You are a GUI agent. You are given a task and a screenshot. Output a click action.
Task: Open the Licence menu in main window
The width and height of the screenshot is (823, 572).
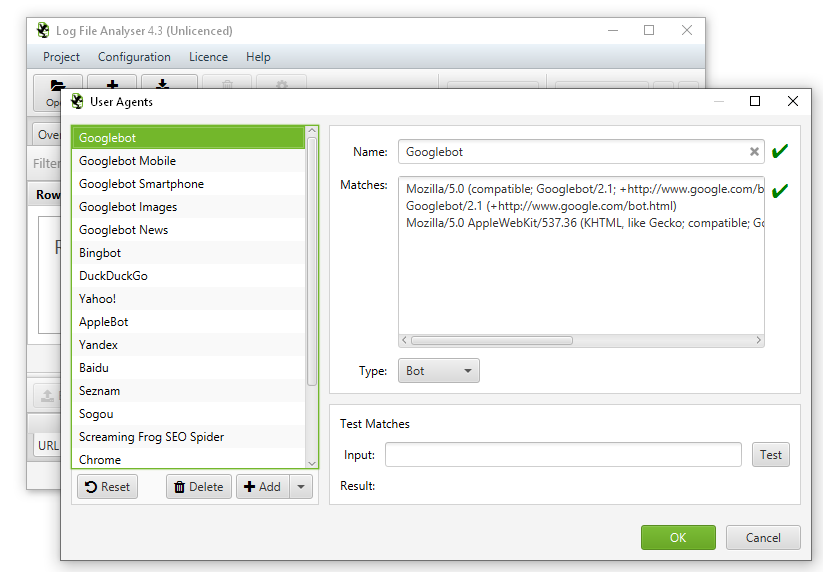(x=208, y=57)
